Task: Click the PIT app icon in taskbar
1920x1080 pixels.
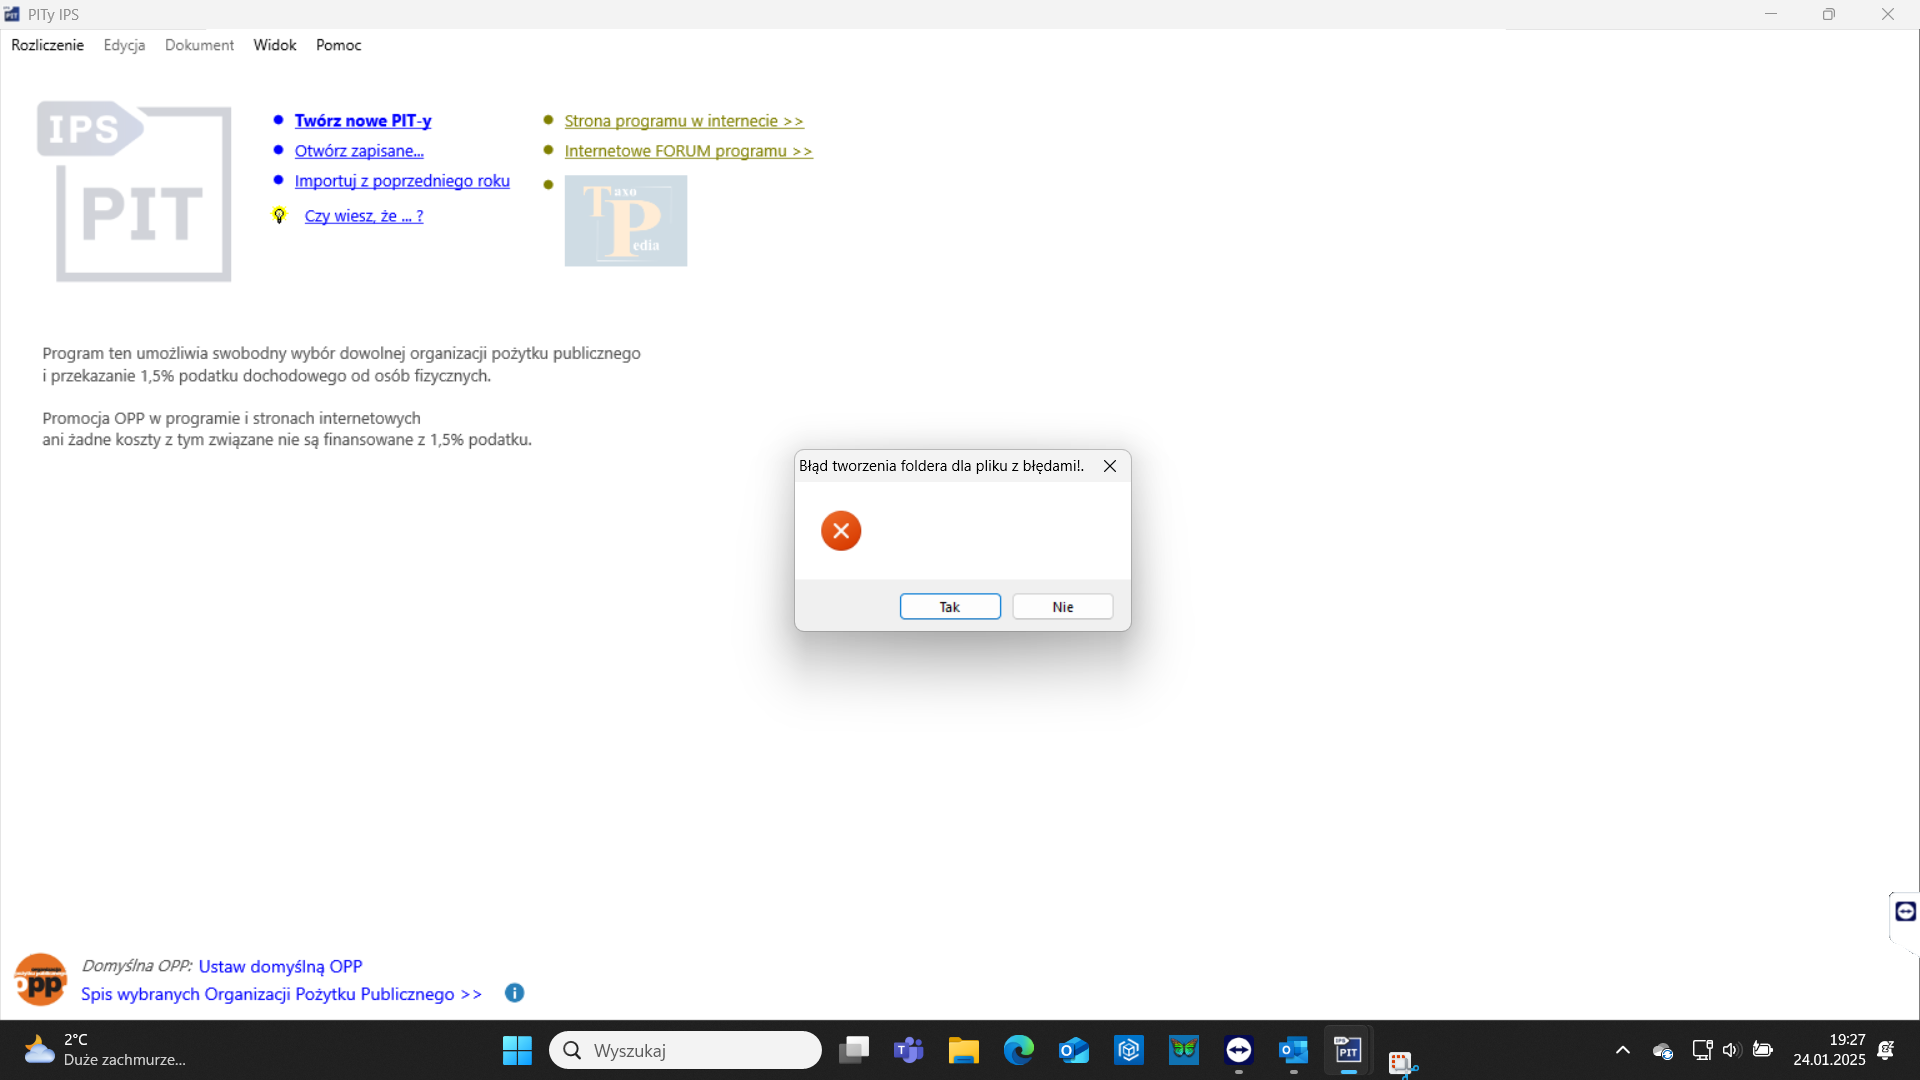Action: pos(1347,1050)
